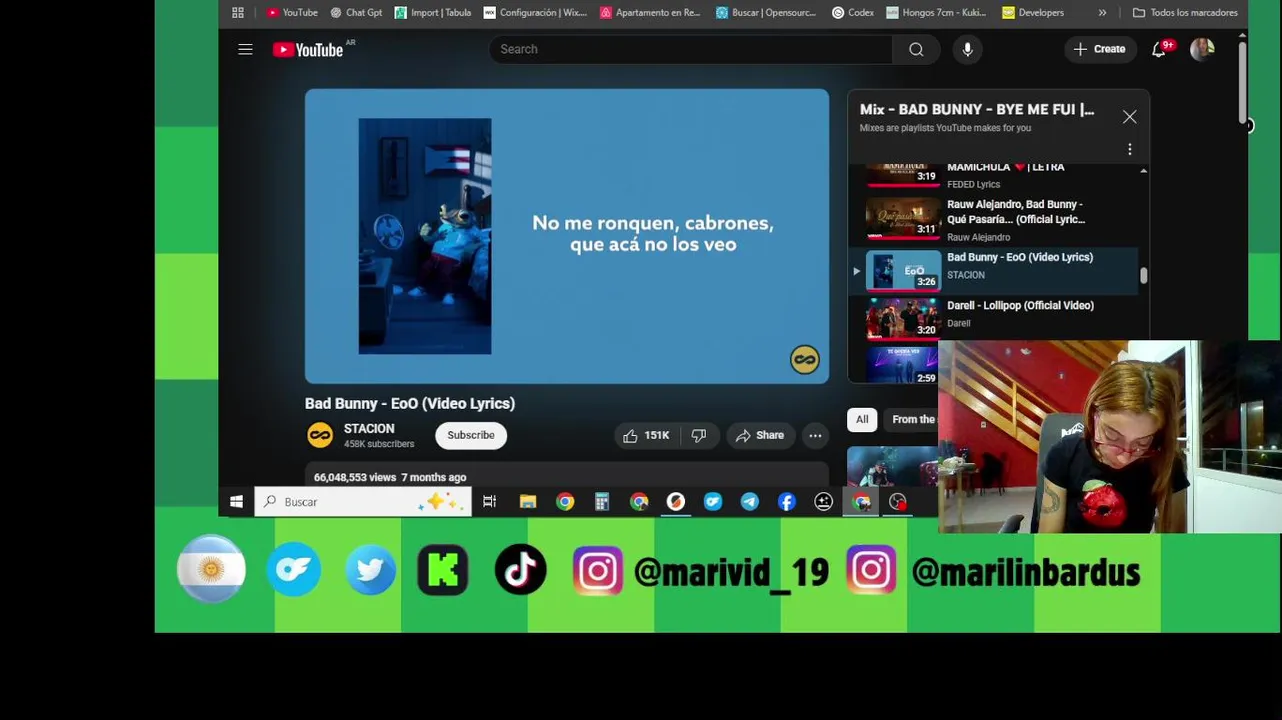Play Darell - Lollipop (Official Video) item
Screen dimensions: 1282x720
point(995,318)
